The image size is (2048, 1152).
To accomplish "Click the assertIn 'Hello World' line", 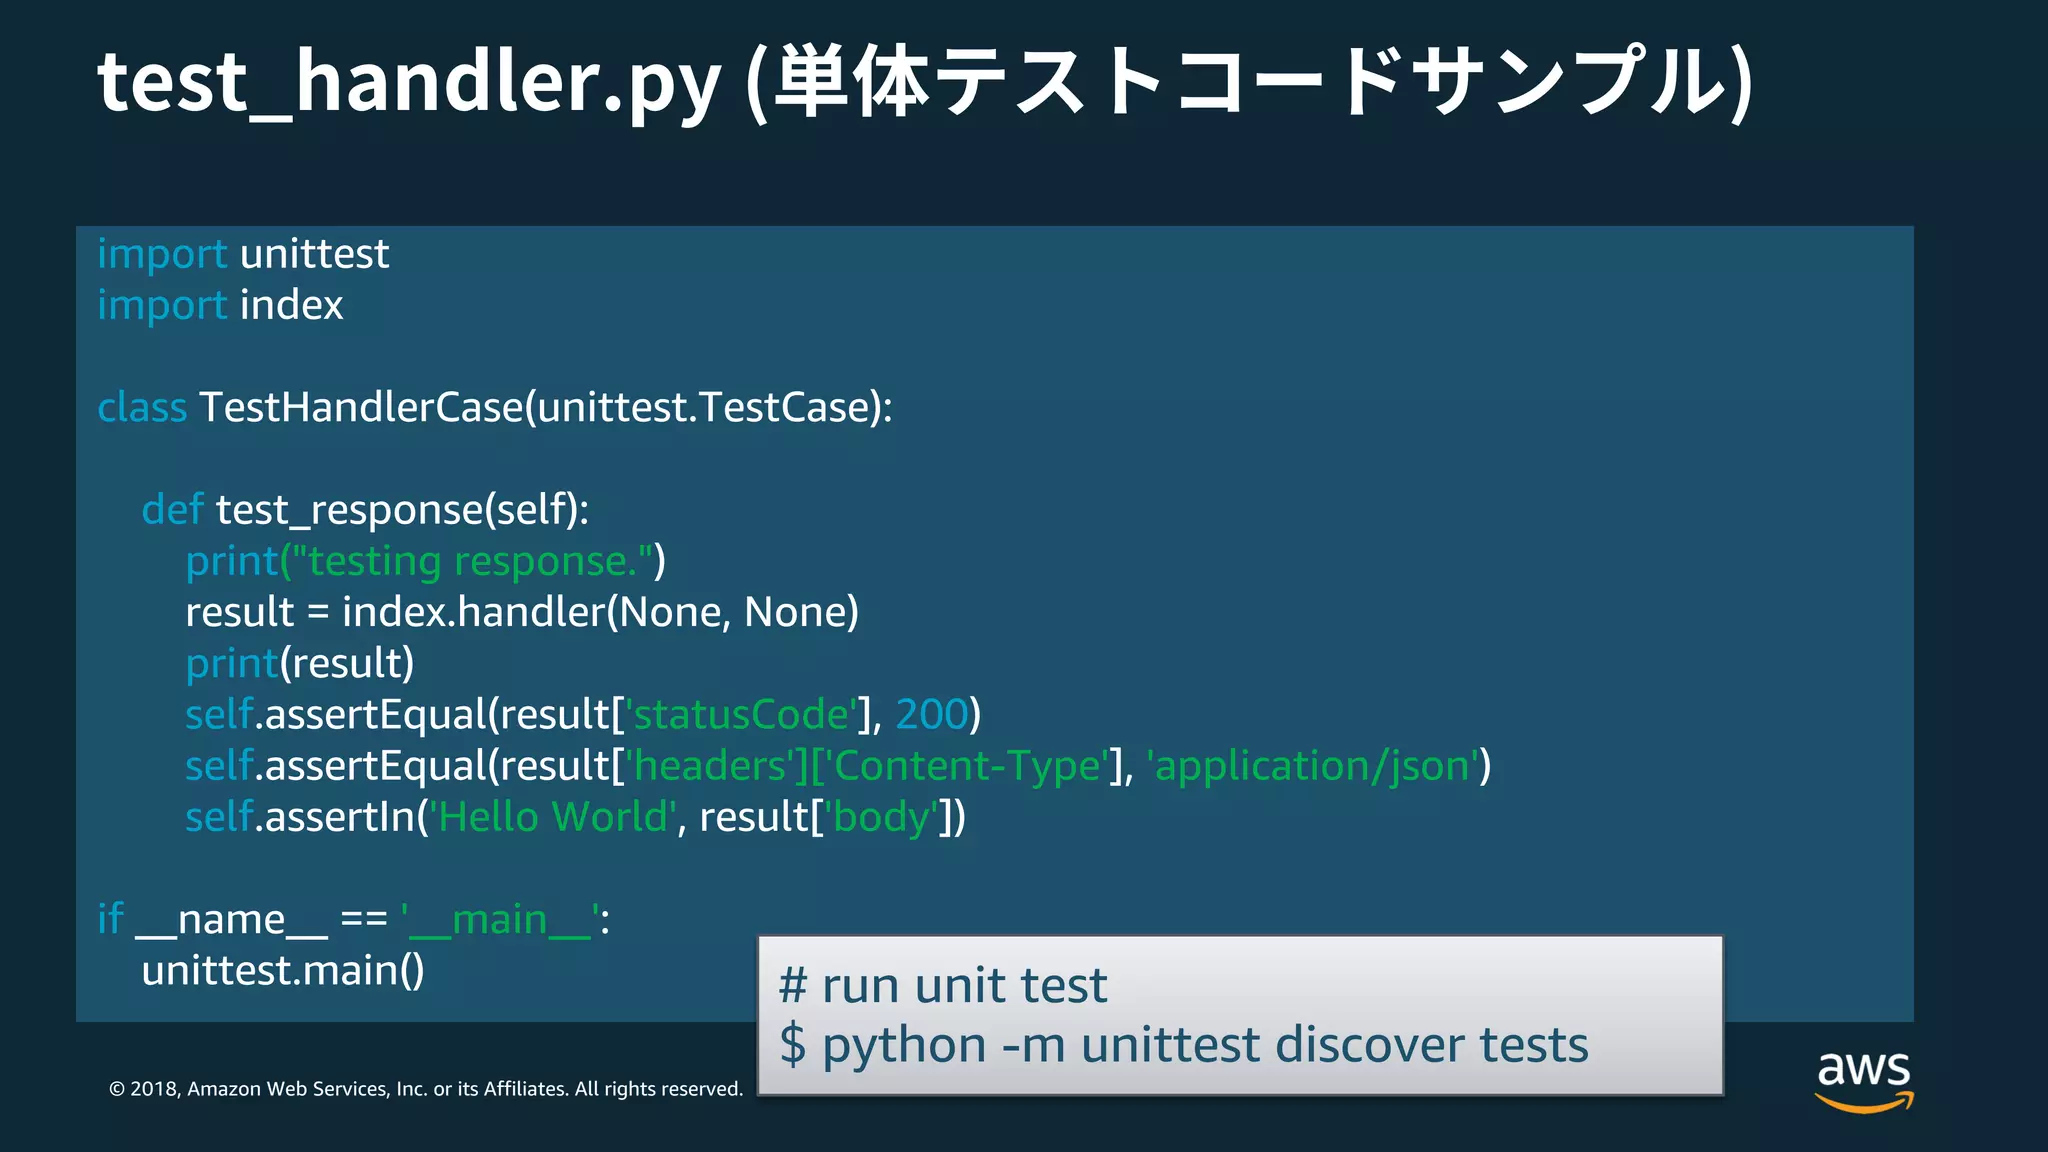I will click(x=575, y=817).
